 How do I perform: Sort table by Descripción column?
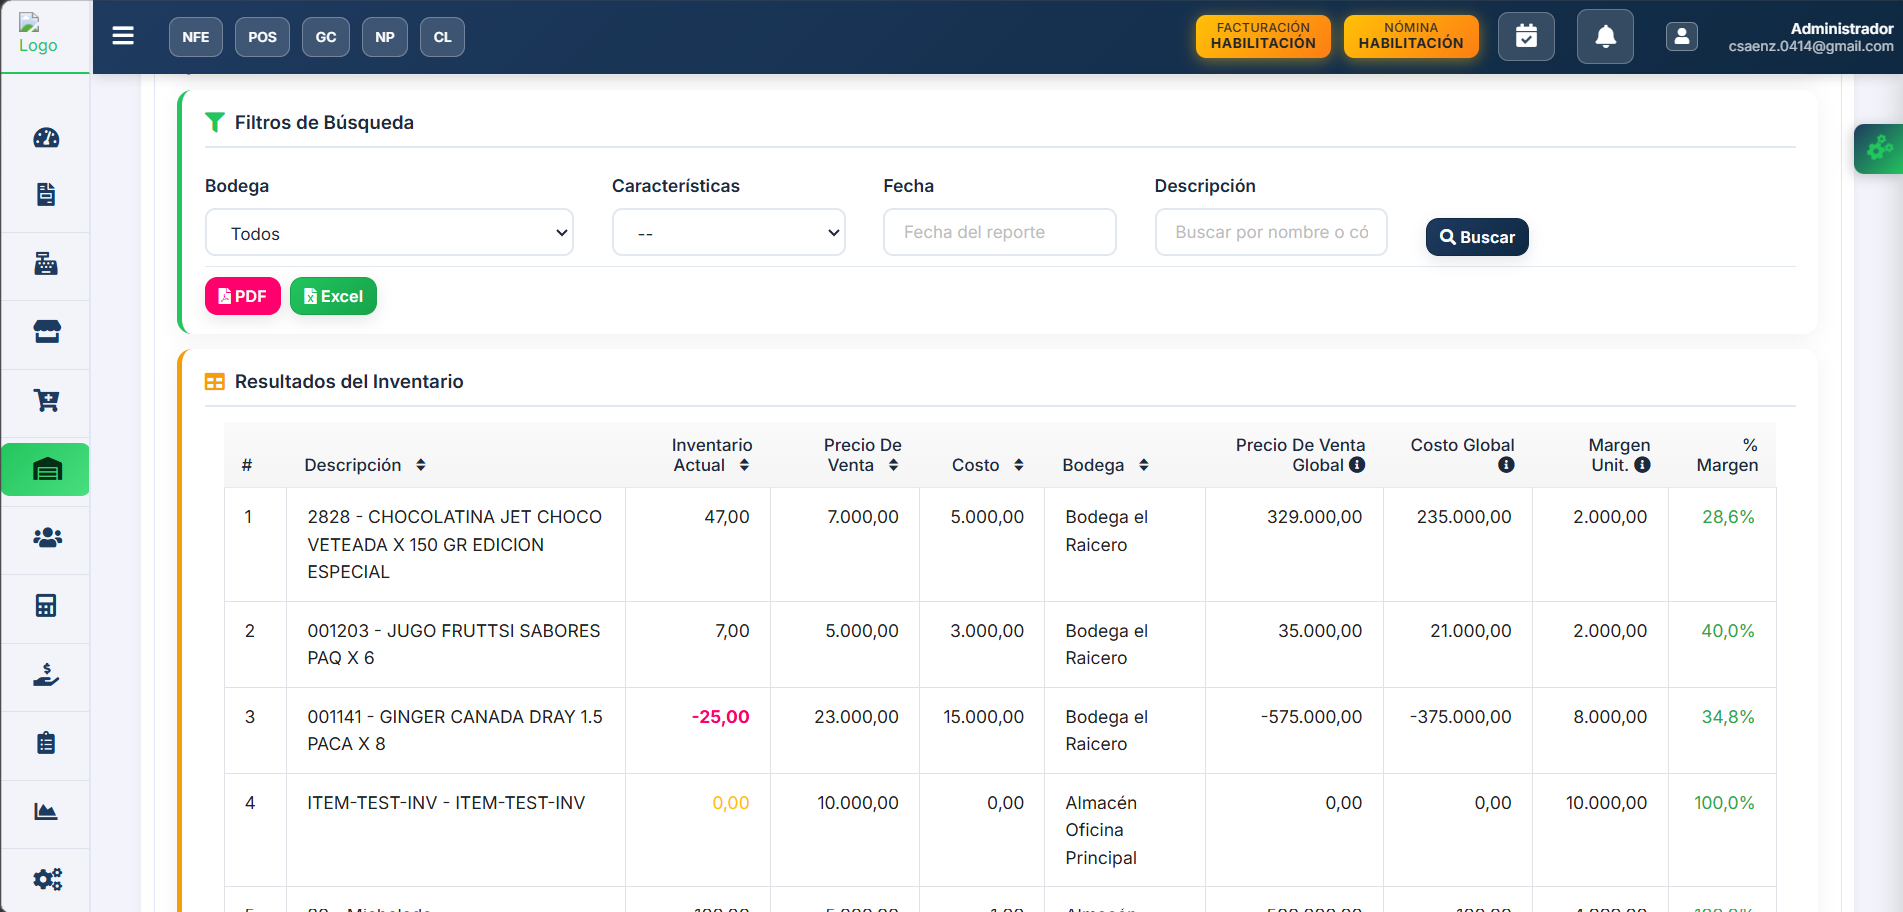[421, 465]
